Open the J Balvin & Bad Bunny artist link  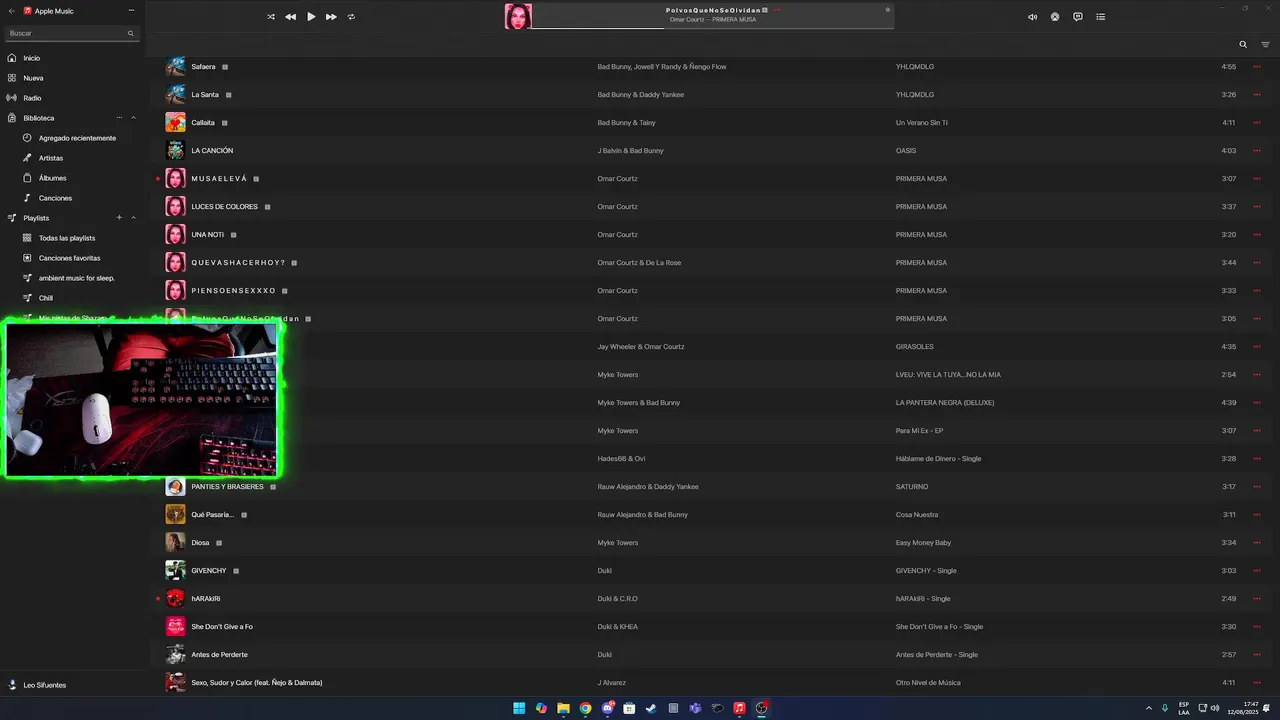630,151
